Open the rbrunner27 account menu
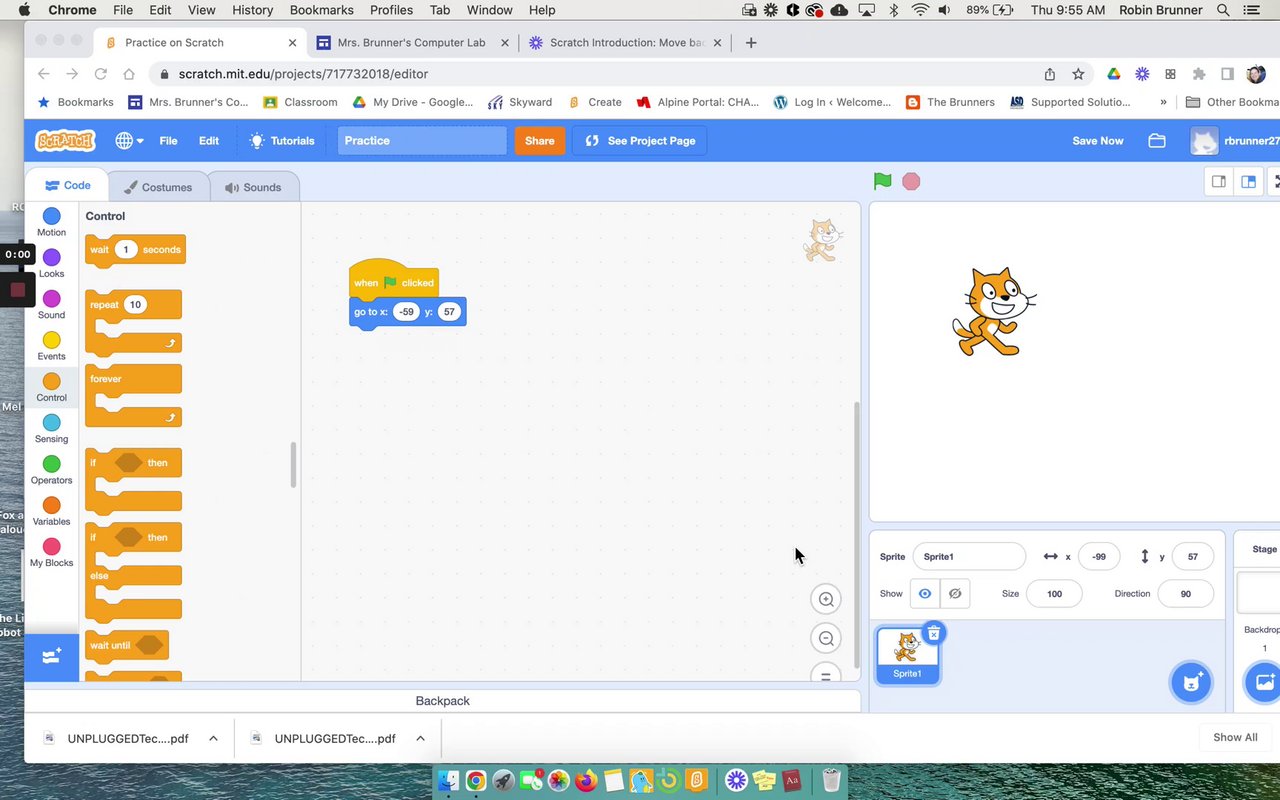The height and width of the screenshot is (800, 1280). (1235, 141)
